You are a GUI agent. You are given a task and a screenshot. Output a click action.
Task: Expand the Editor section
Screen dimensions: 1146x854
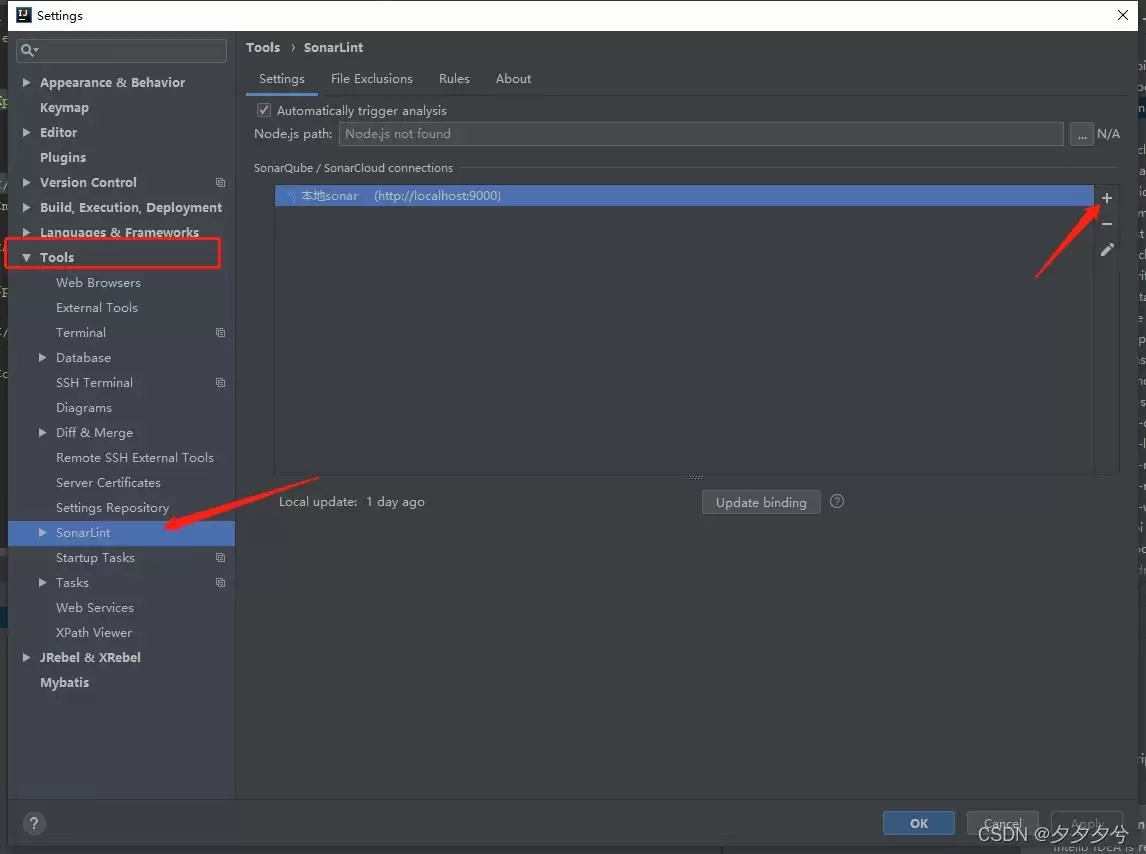pyautogui.click(x=26, y=132)
